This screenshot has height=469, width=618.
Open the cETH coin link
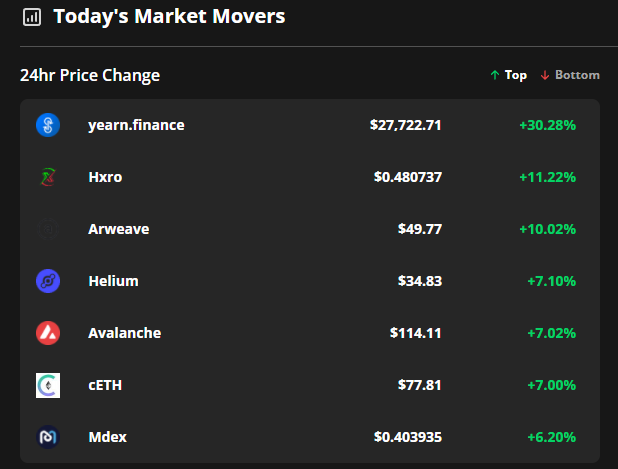tap(105, 385)
